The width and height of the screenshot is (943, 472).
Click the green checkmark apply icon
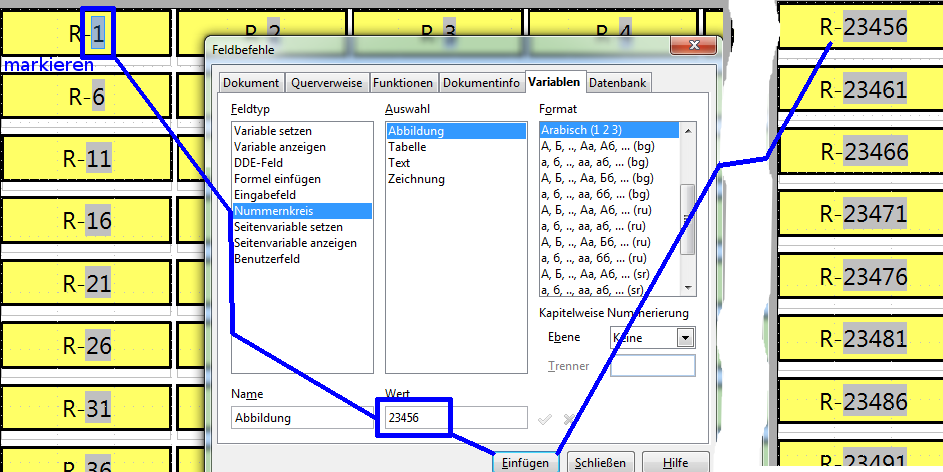545,419
